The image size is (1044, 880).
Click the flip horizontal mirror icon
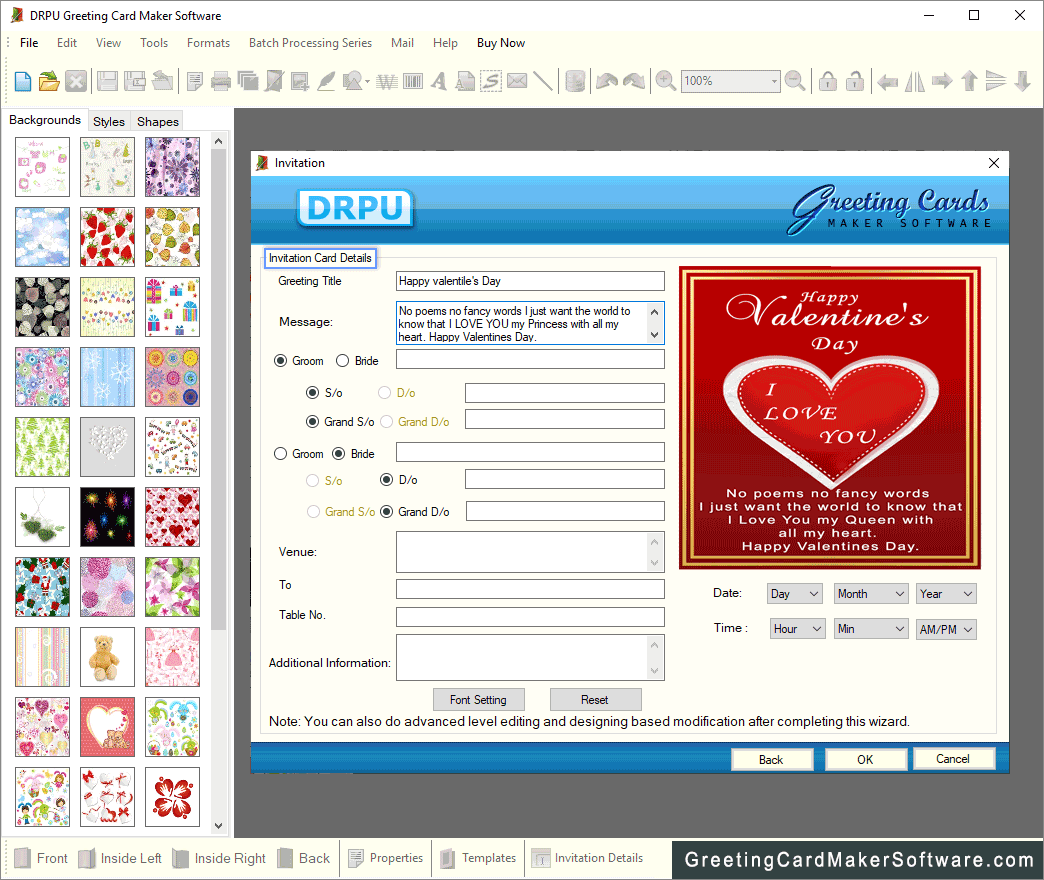point(915,81)
